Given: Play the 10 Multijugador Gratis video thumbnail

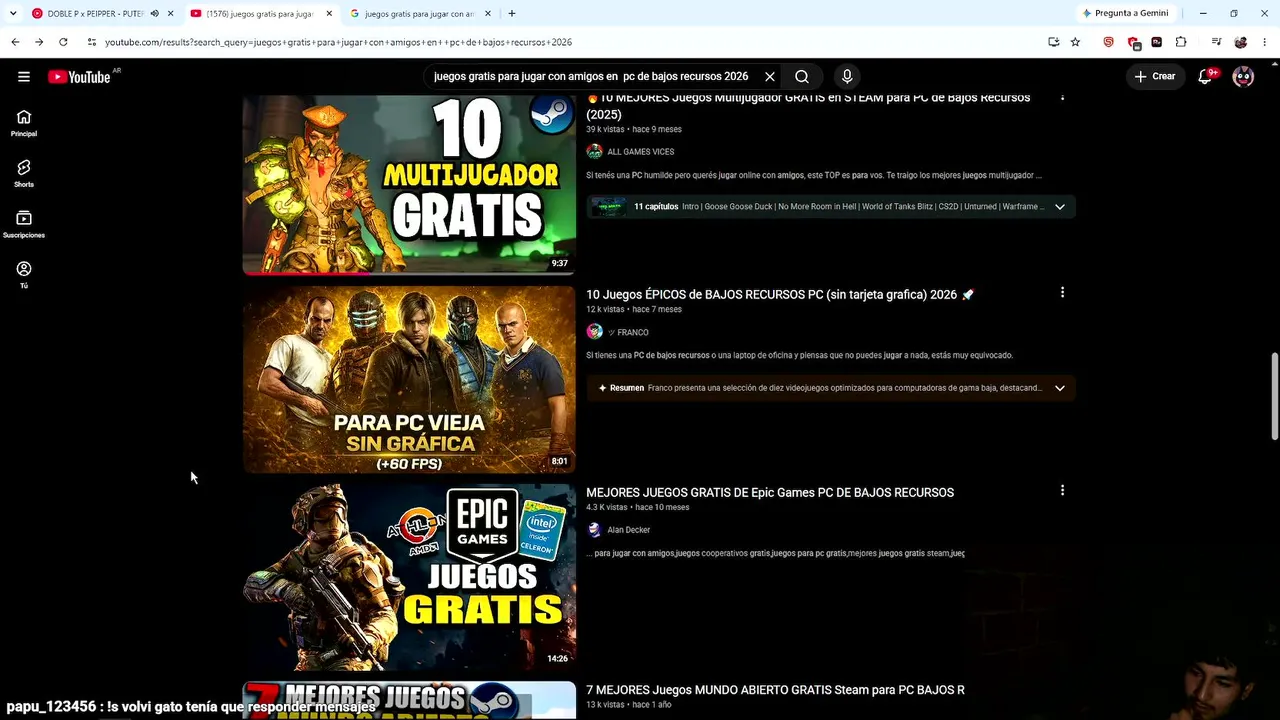Looking at the screenshot, I should (x=409, y=185).
